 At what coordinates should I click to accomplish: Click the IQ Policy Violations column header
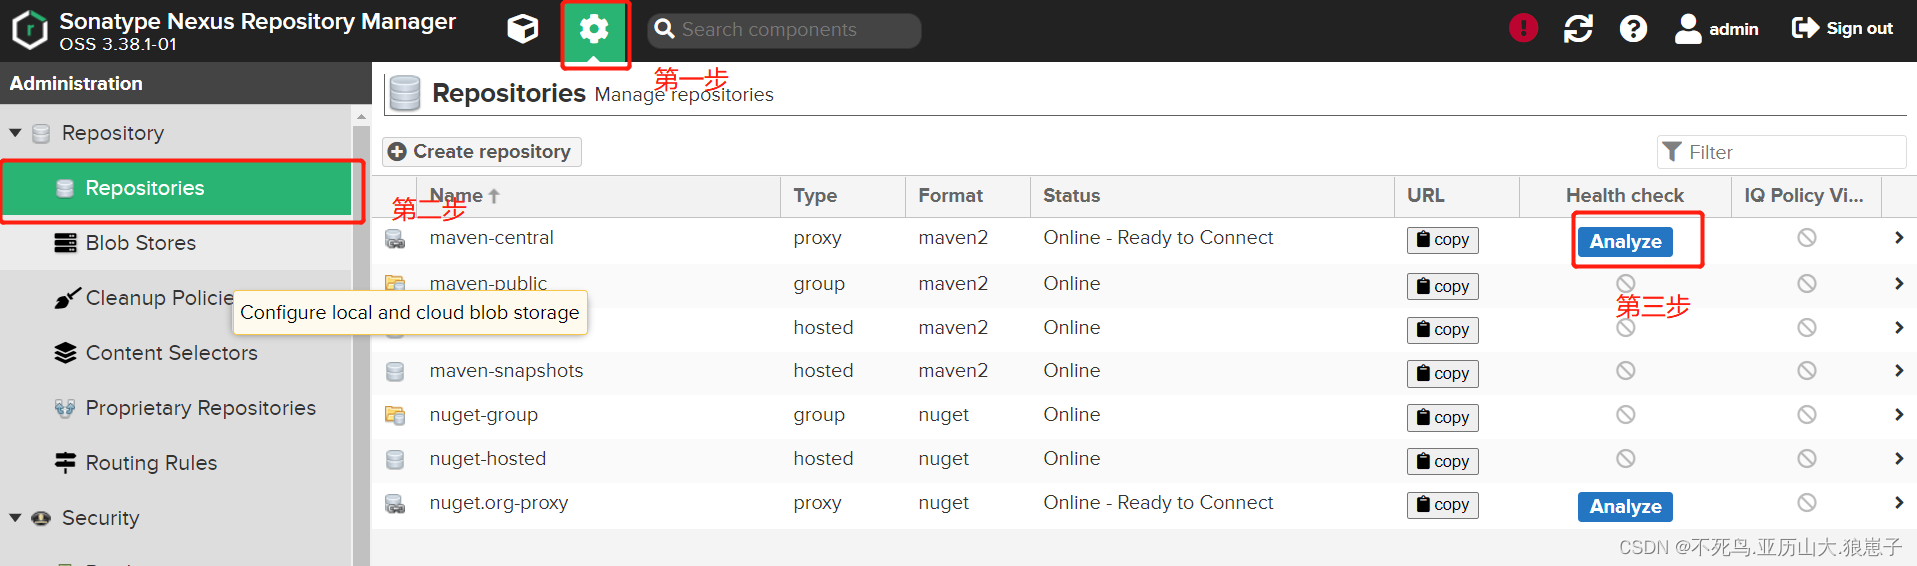click(x=1806, y=196)
